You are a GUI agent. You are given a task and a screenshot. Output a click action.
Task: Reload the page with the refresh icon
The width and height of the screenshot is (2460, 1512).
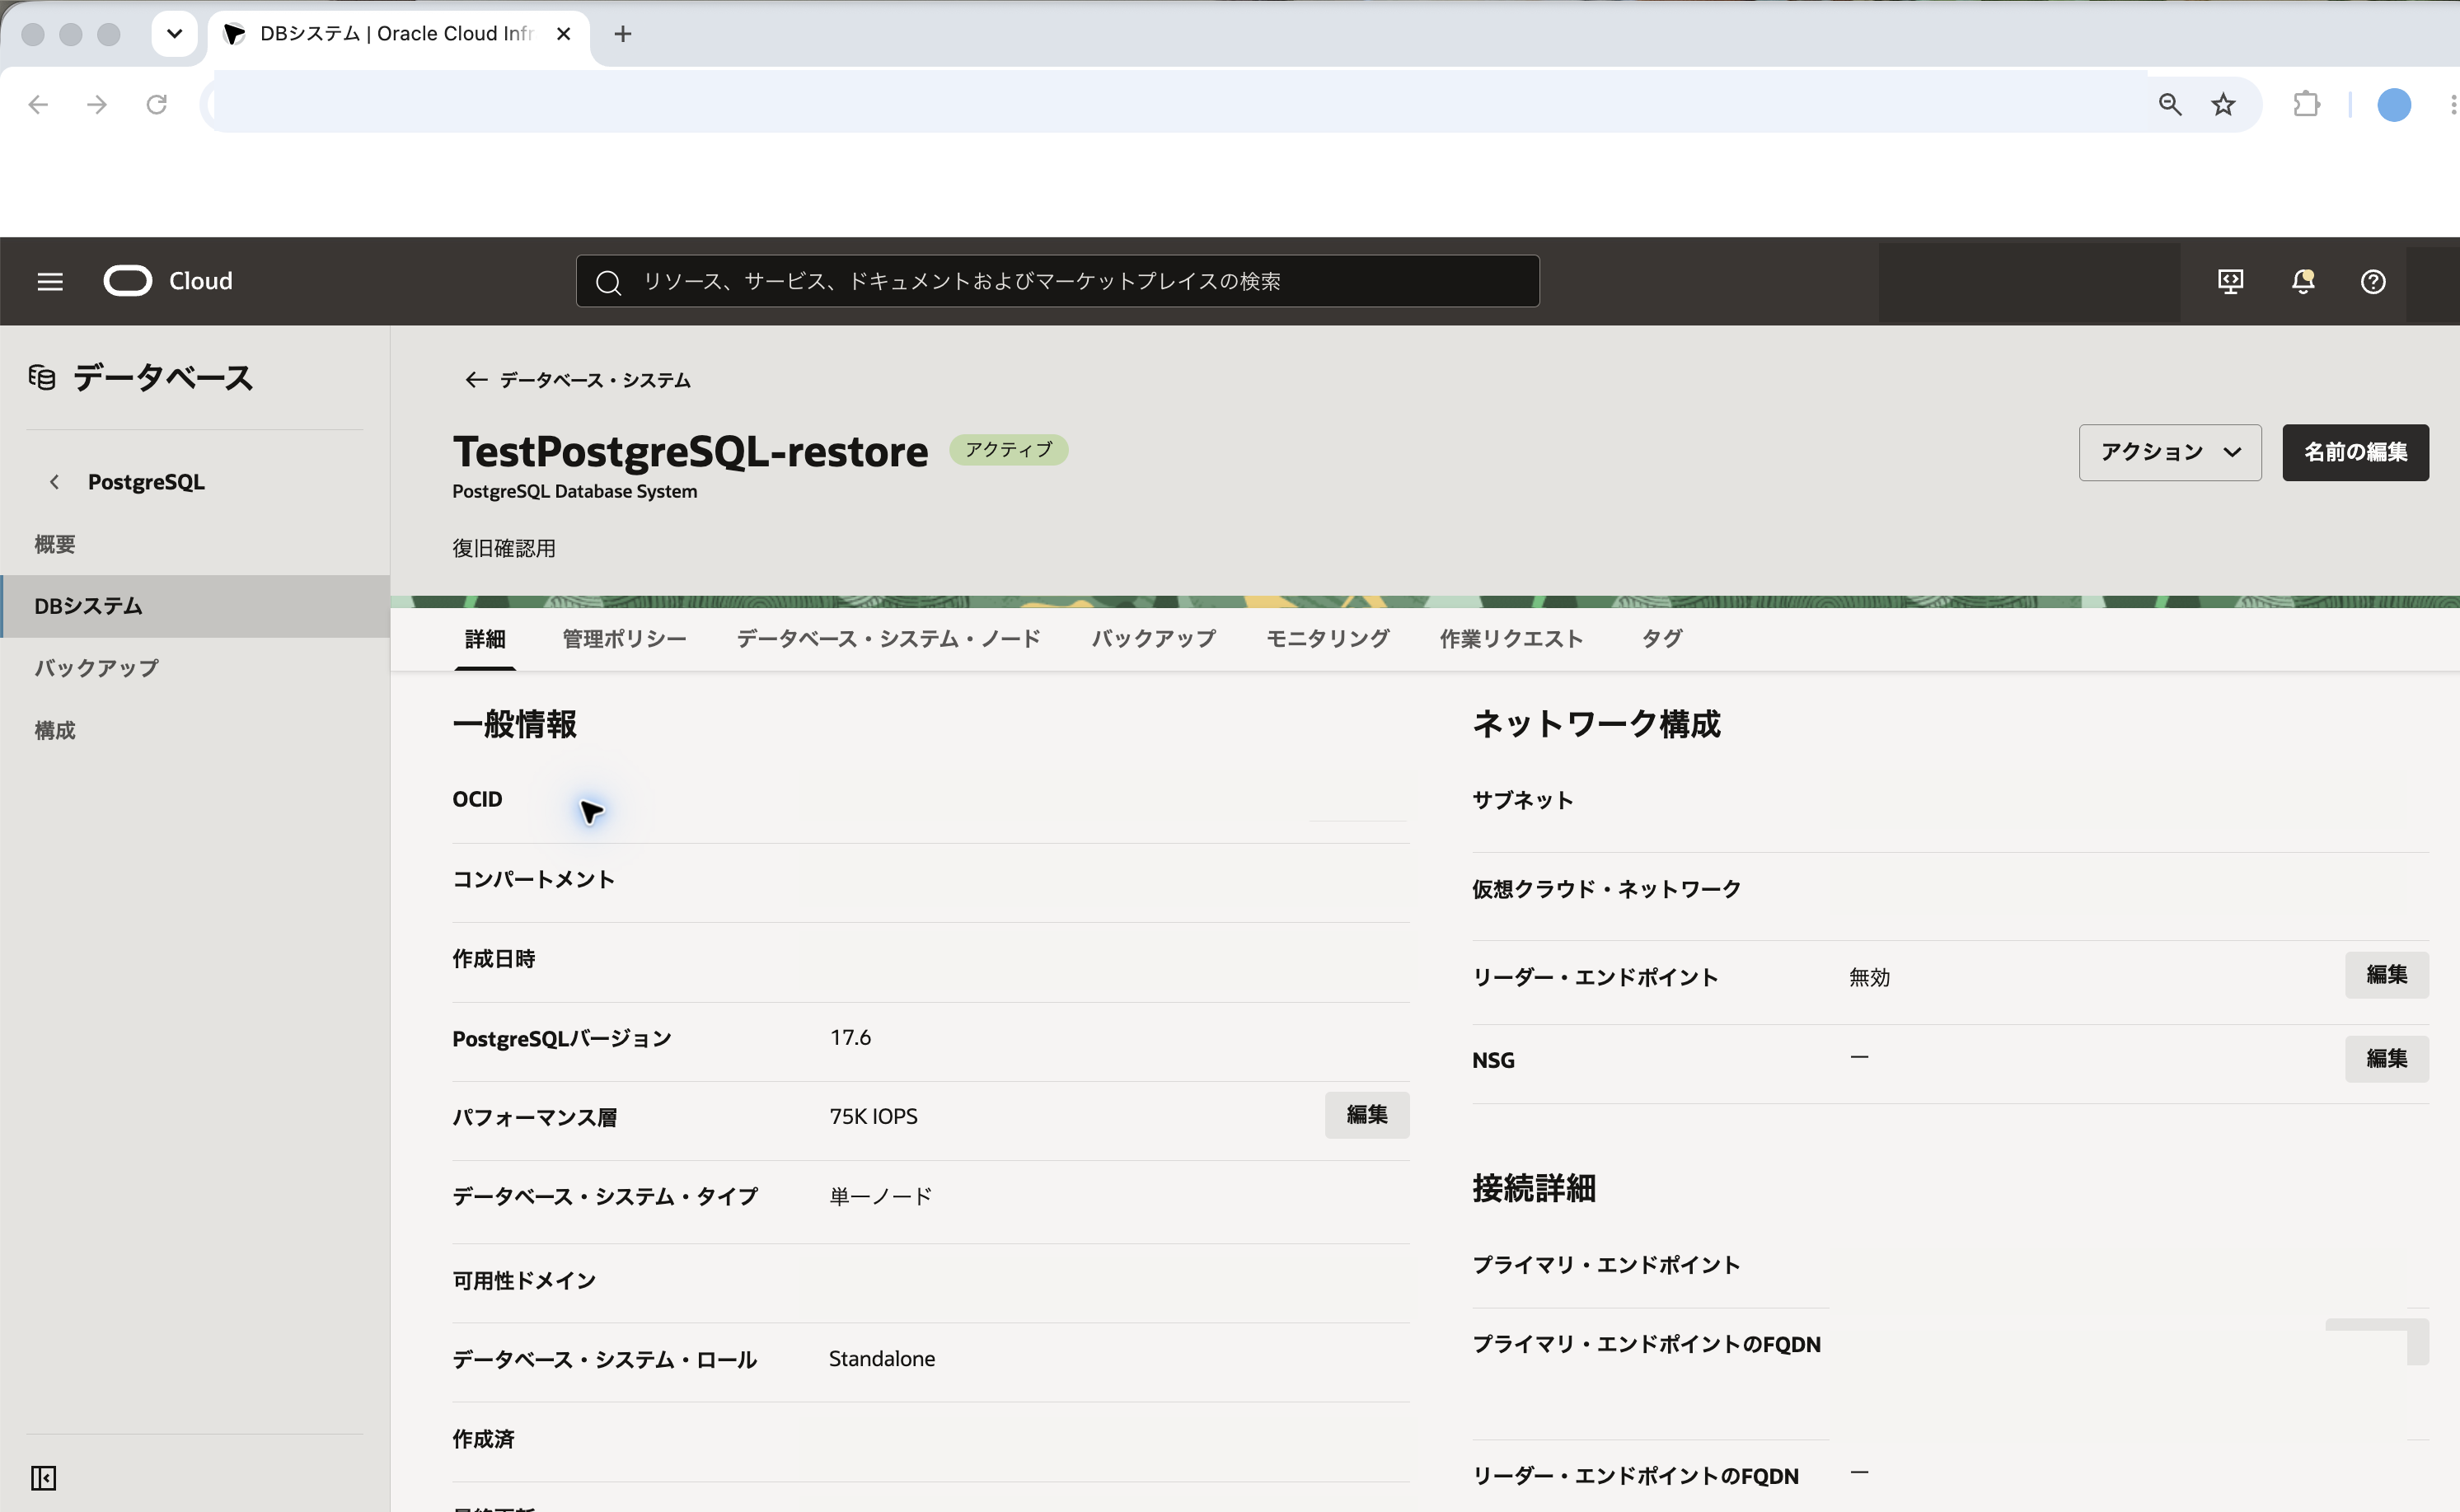pyautogui.click(x=156, y=104)
